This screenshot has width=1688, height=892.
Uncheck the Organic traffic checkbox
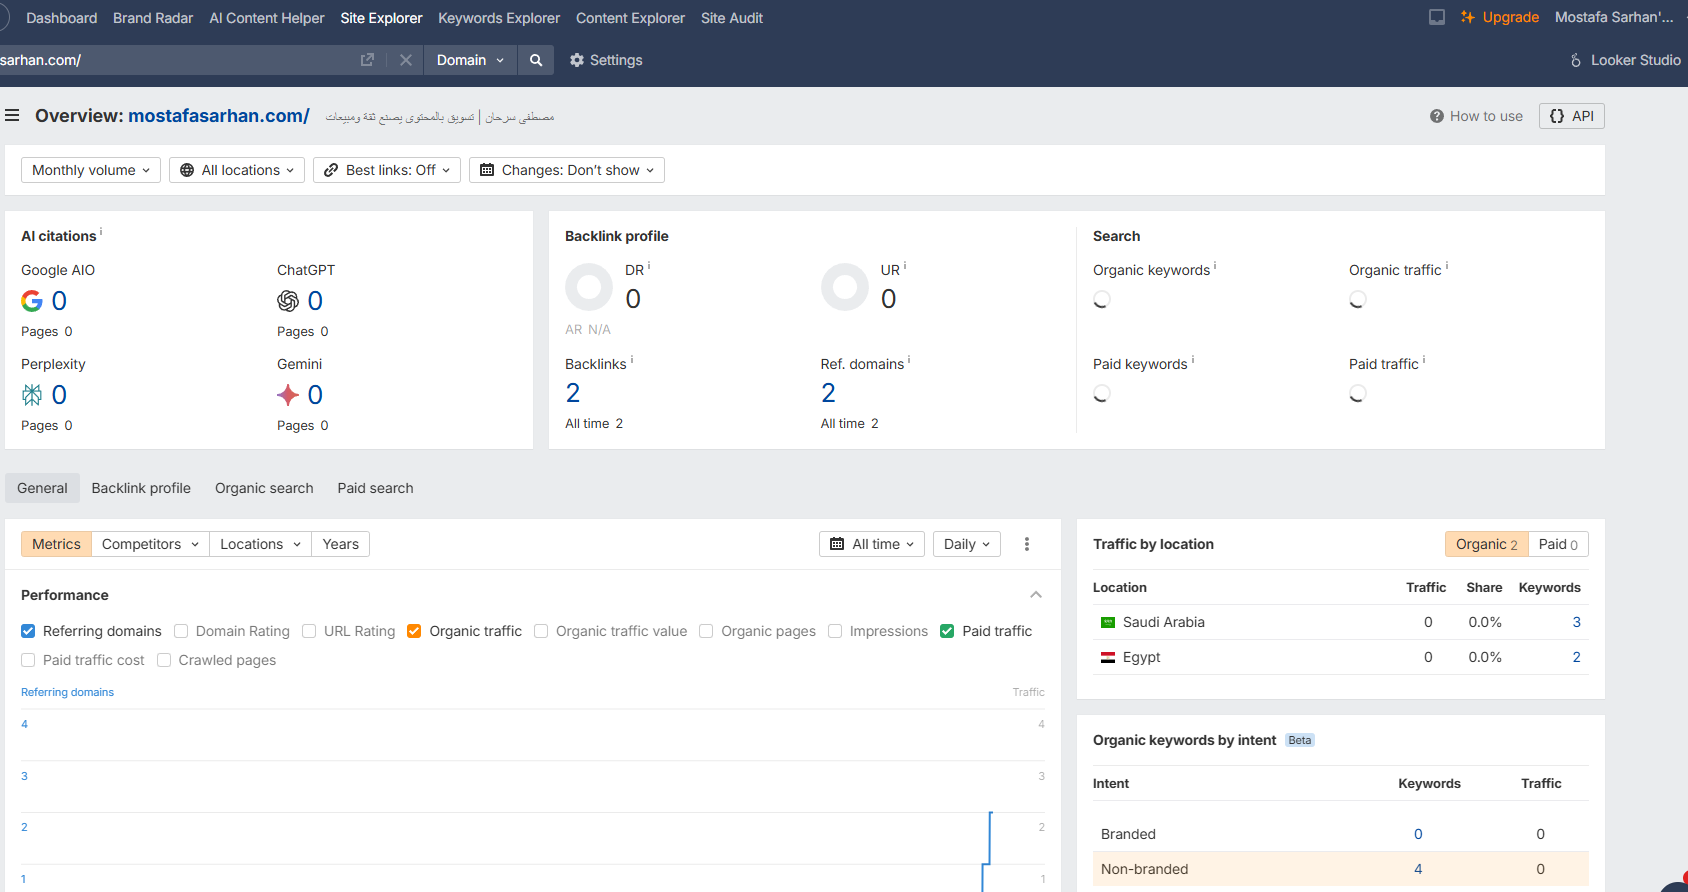coord(414,631)
